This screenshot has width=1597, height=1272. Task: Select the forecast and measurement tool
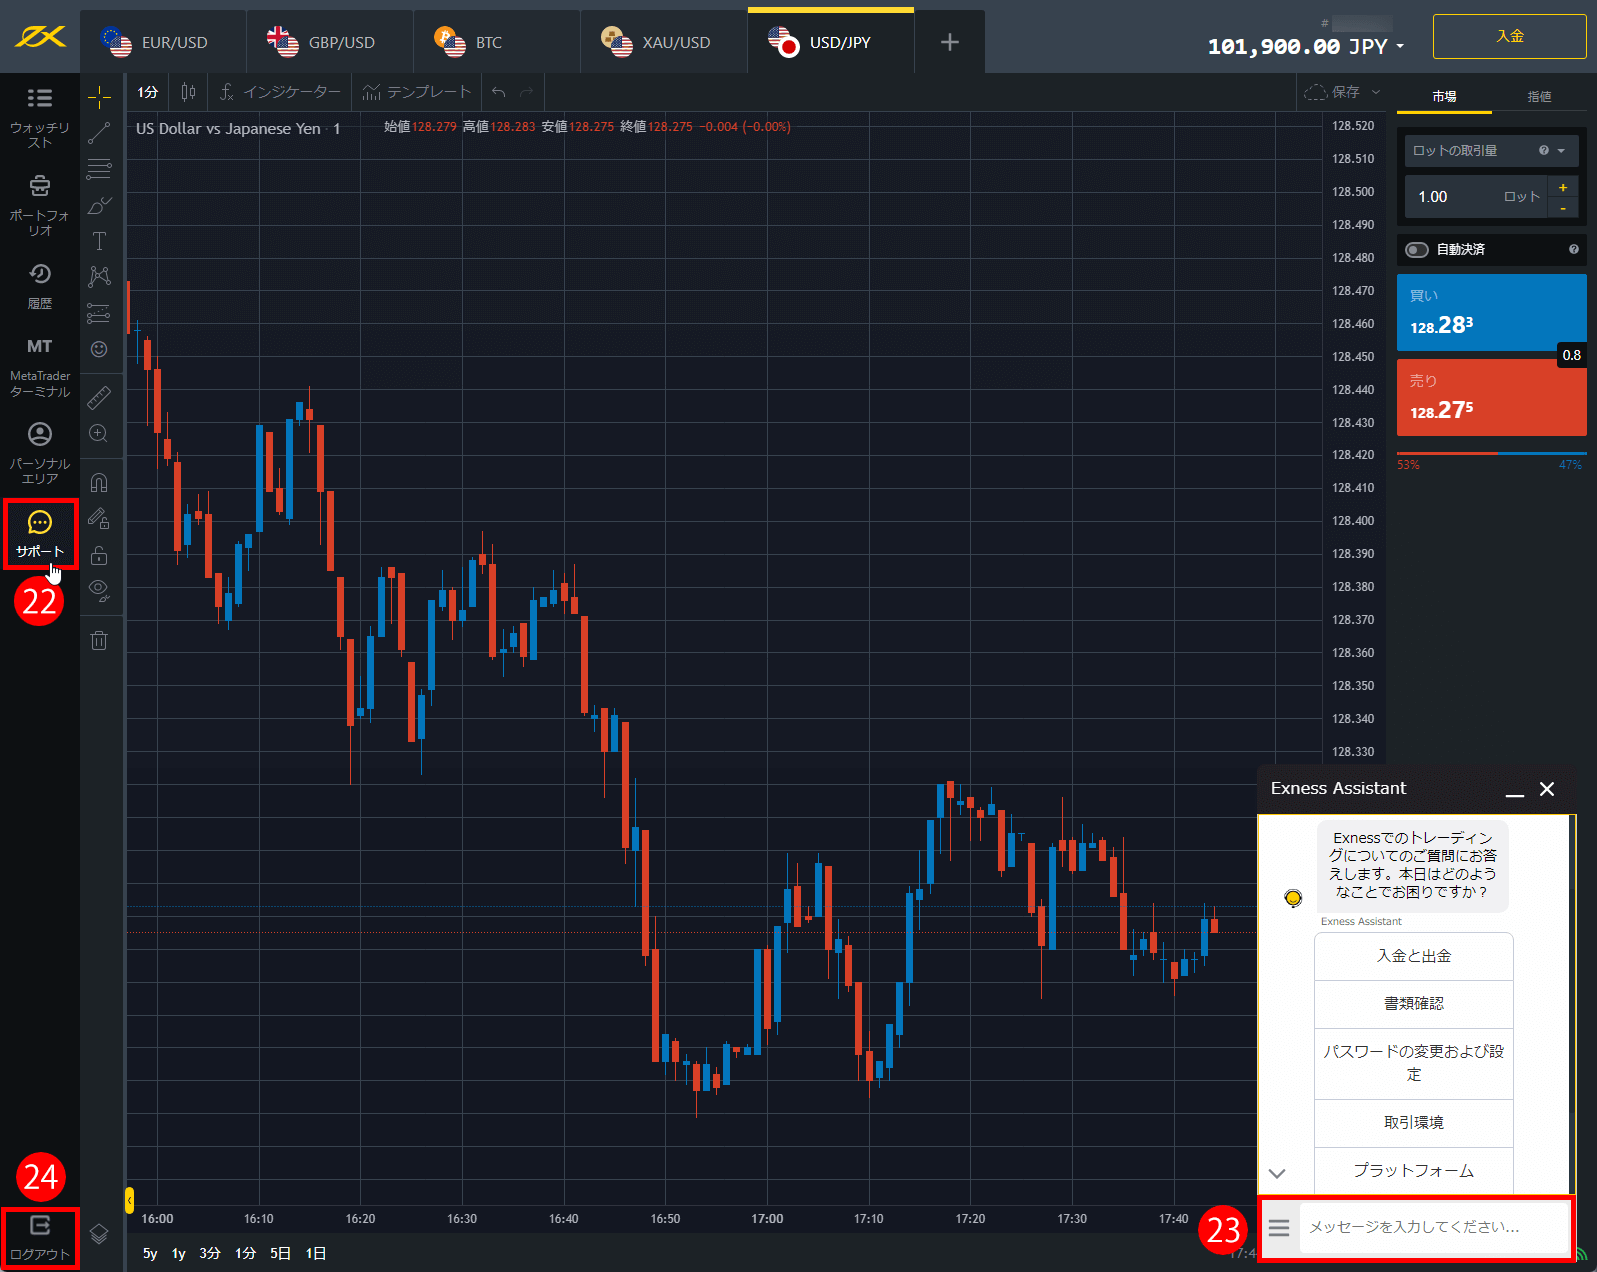pos(99,313)
